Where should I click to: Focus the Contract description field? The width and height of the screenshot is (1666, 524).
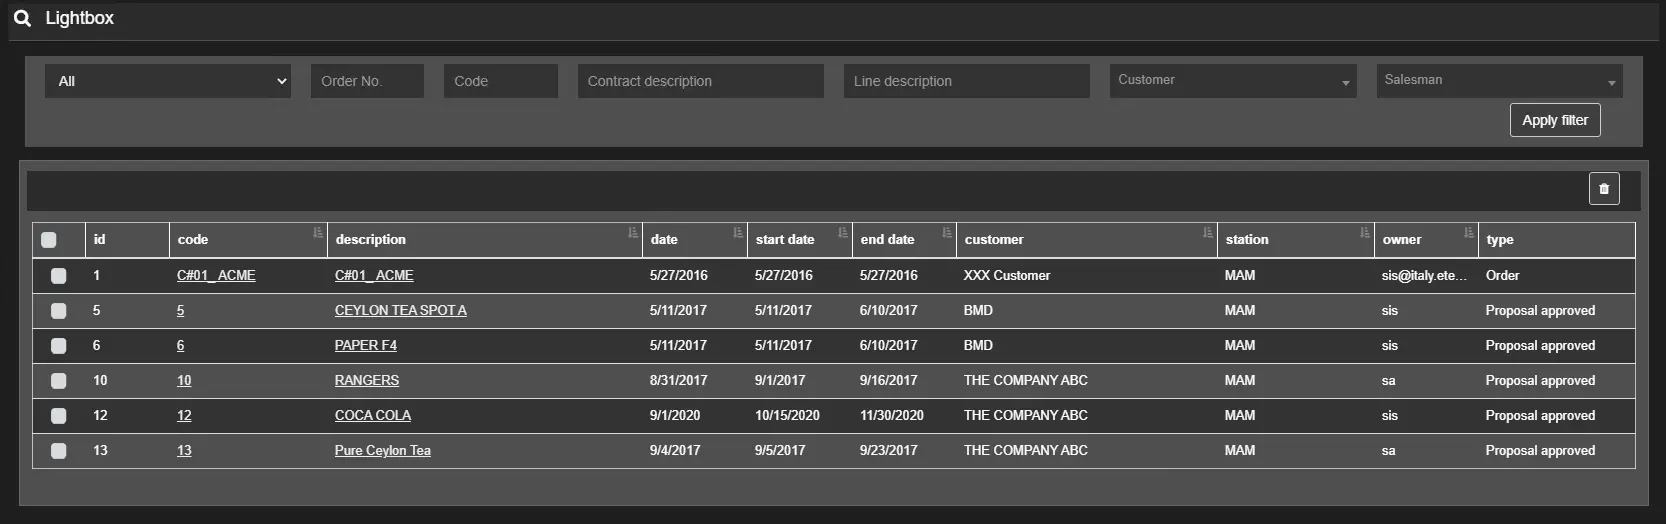700,81
